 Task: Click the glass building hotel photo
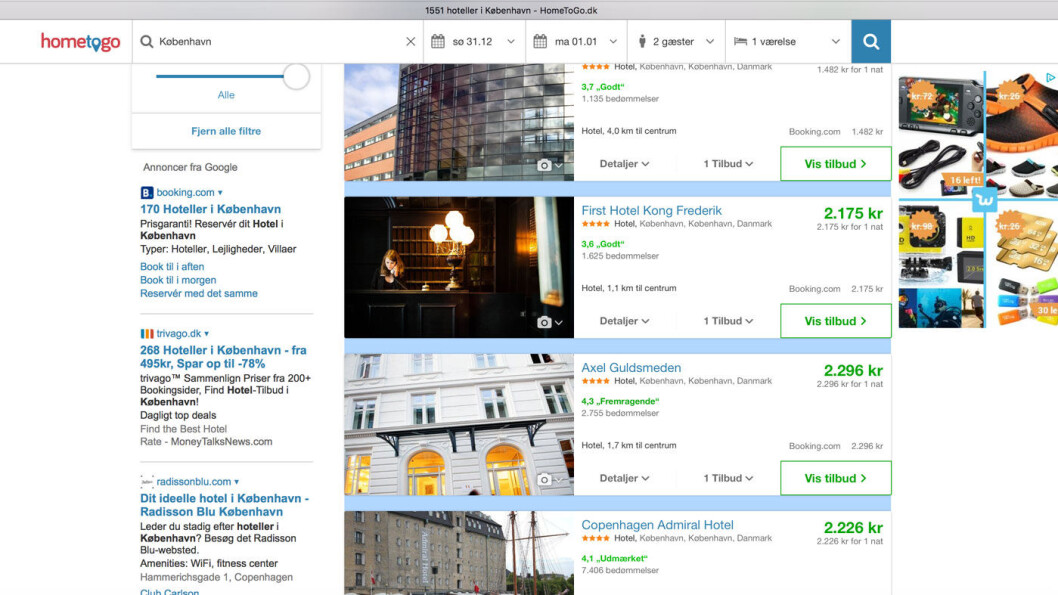(459, 122)
